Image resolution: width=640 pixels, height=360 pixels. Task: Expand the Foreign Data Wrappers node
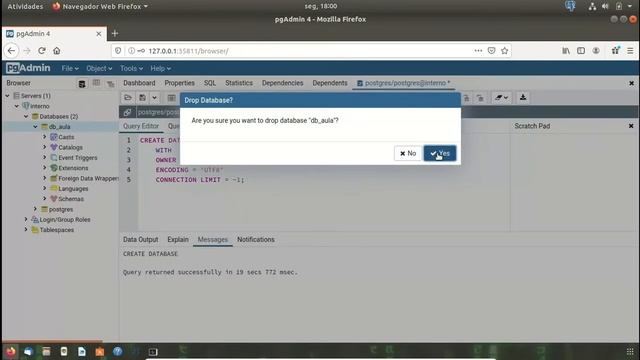(x=45, y=178)
